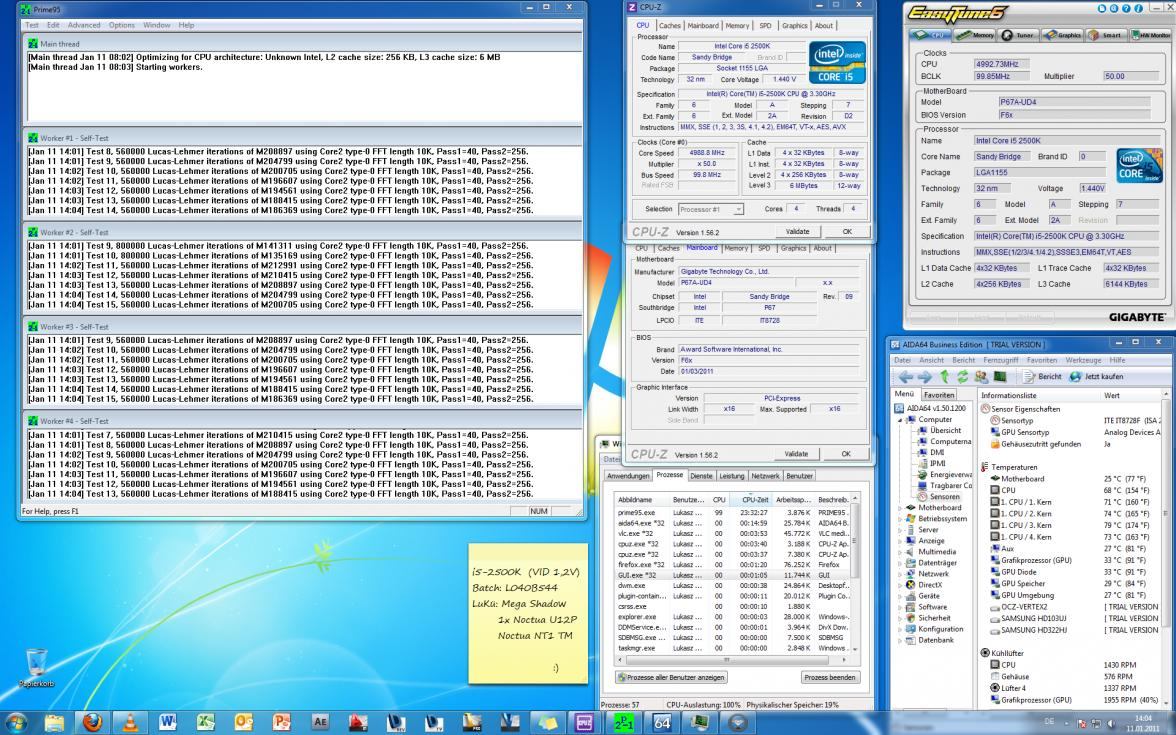Select prime95.exe process row in Task Manager

[x=733, y=513]
